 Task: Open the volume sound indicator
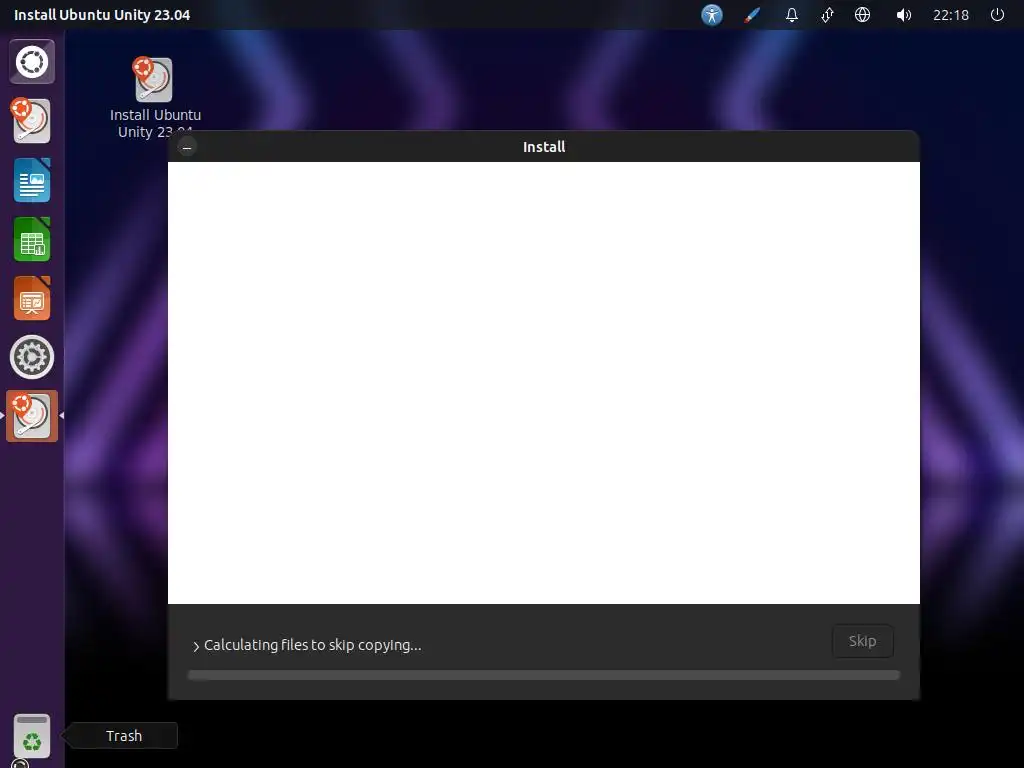pyautogui.click(x=903, y=14)
